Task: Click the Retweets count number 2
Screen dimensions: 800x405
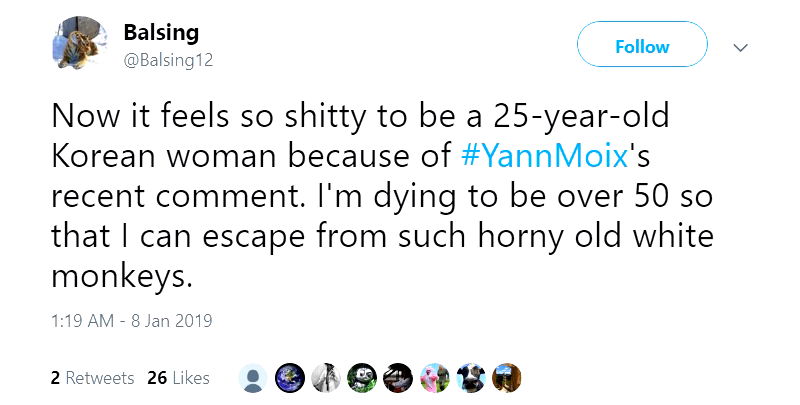Action: [x=53, y=378]
